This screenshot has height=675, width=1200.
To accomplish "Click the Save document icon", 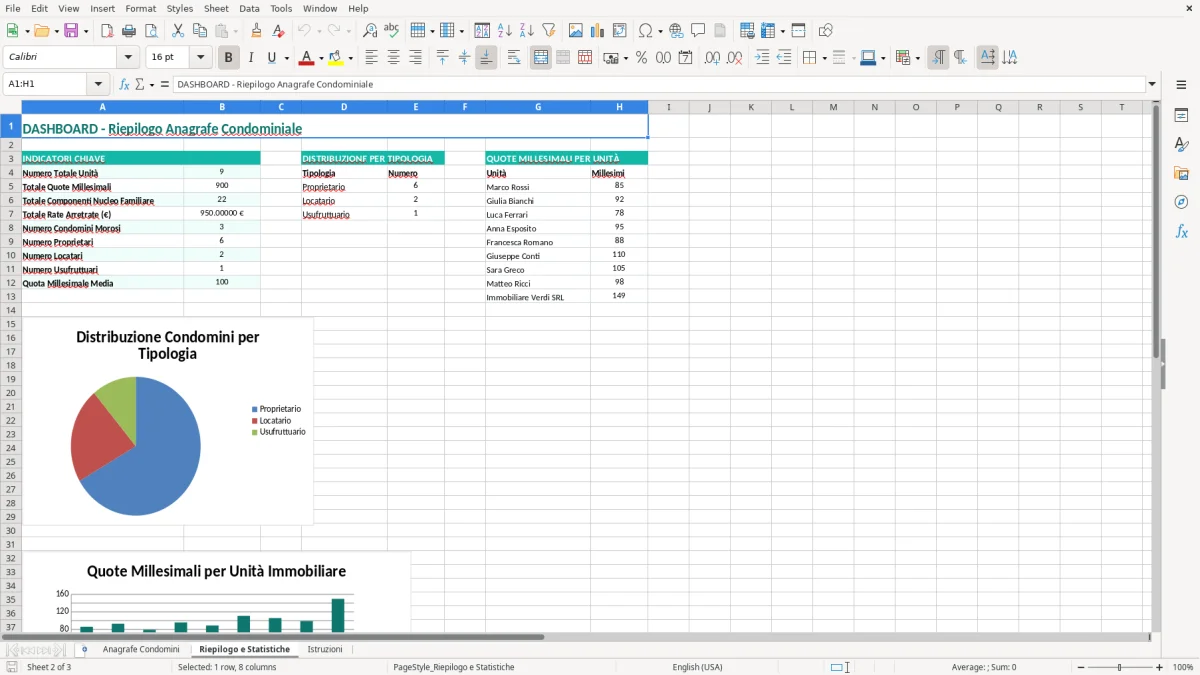I will (x=71, y=31).
